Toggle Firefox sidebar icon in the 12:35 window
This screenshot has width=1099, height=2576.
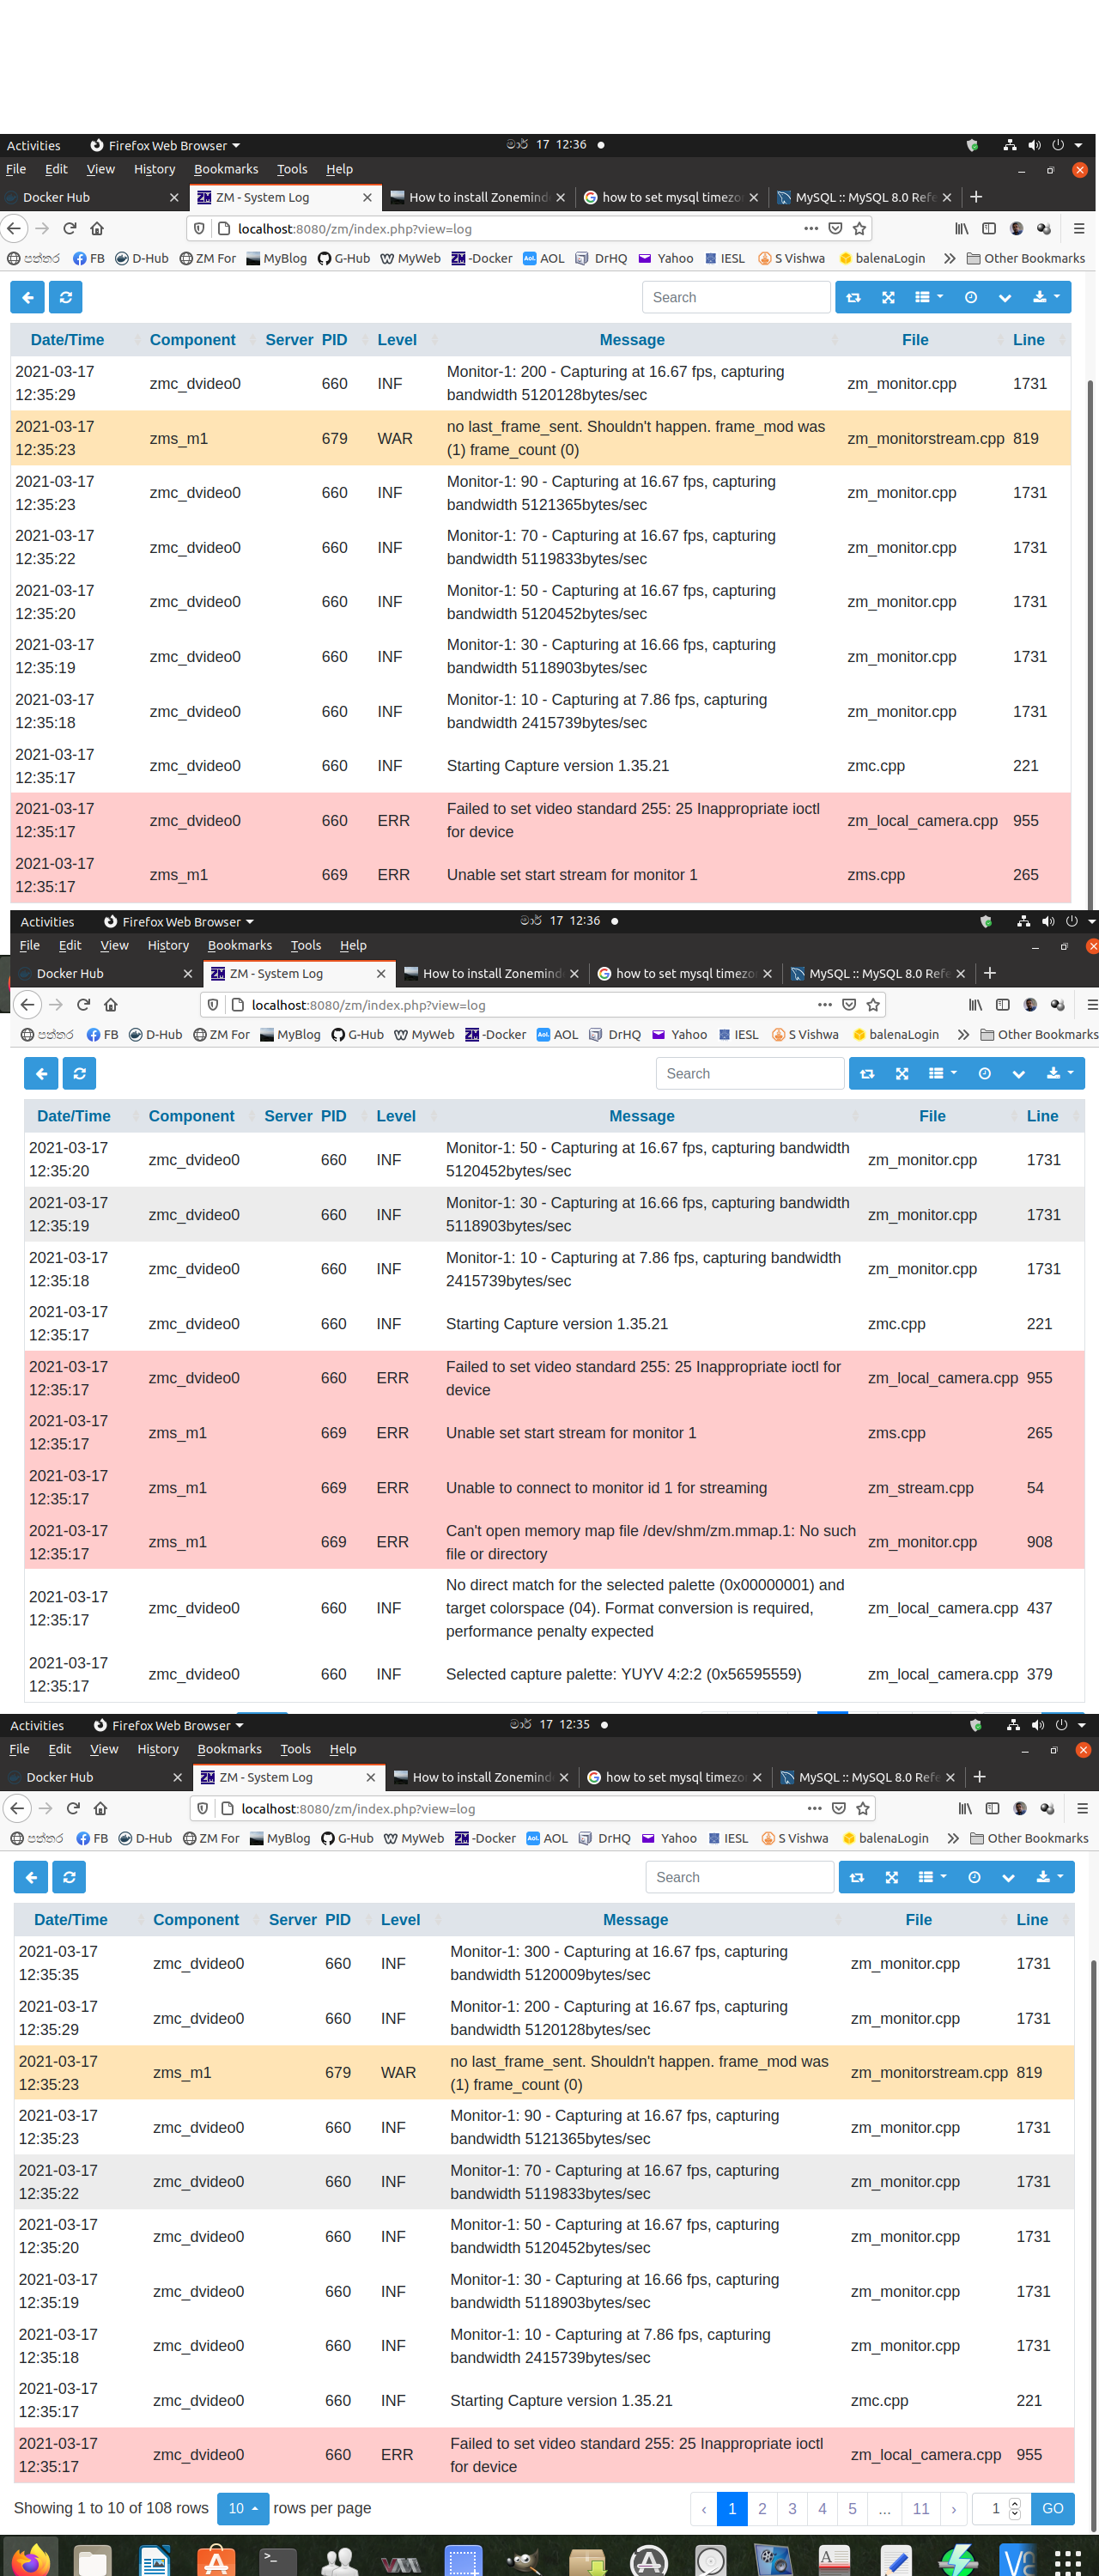click(992, 1808)
